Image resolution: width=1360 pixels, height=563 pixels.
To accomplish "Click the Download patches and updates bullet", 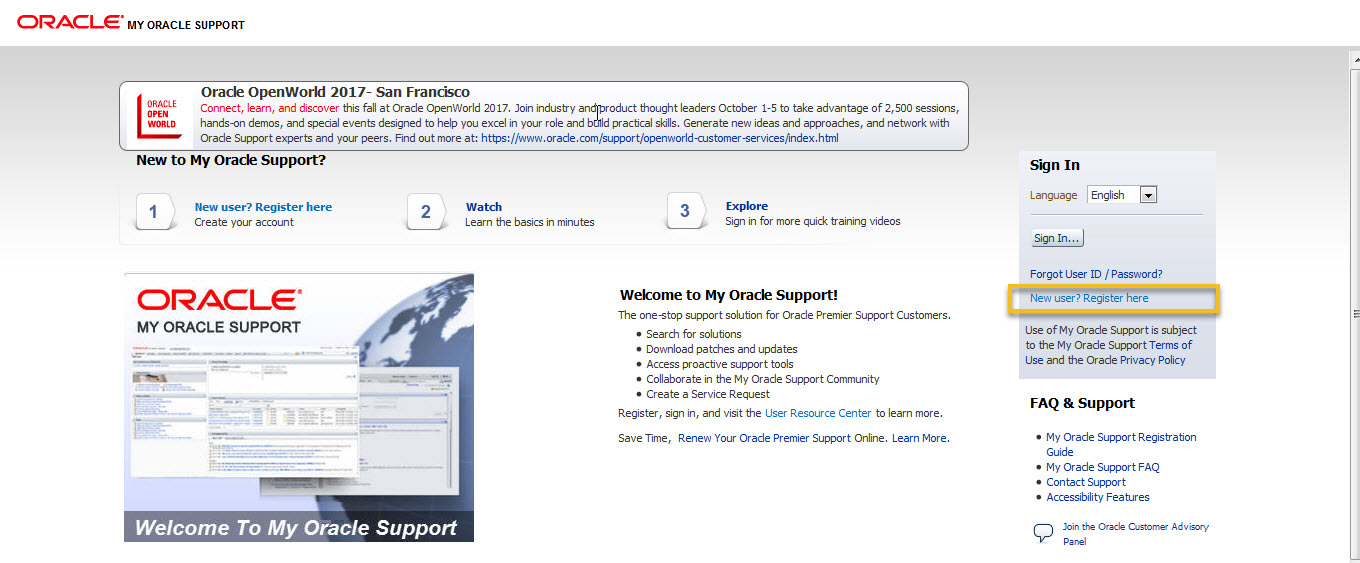I will coord(722,349).
